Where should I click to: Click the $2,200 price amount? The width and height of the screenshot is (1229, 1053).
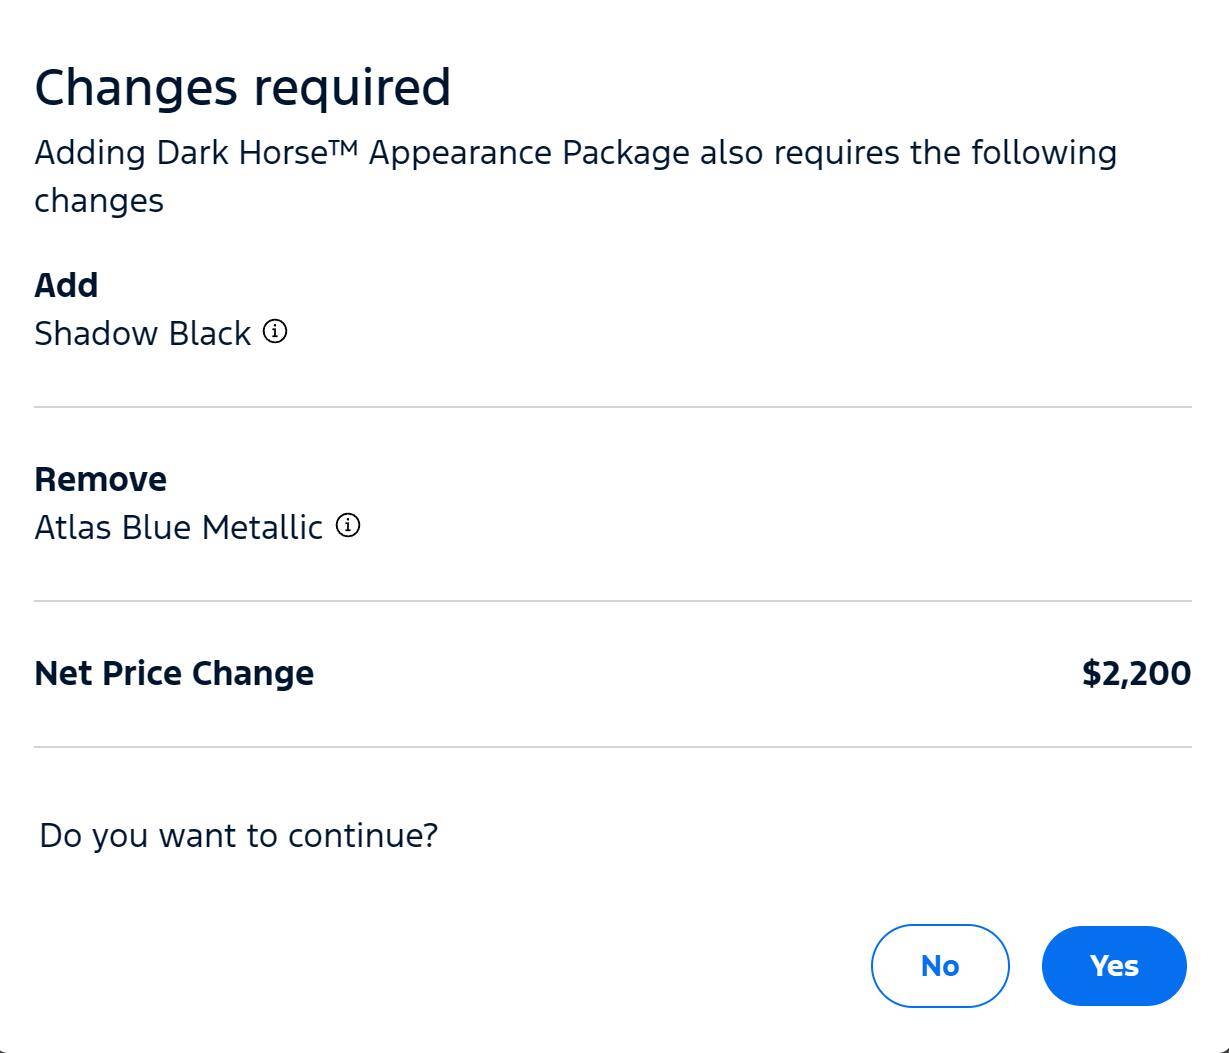pos(1136,673)
